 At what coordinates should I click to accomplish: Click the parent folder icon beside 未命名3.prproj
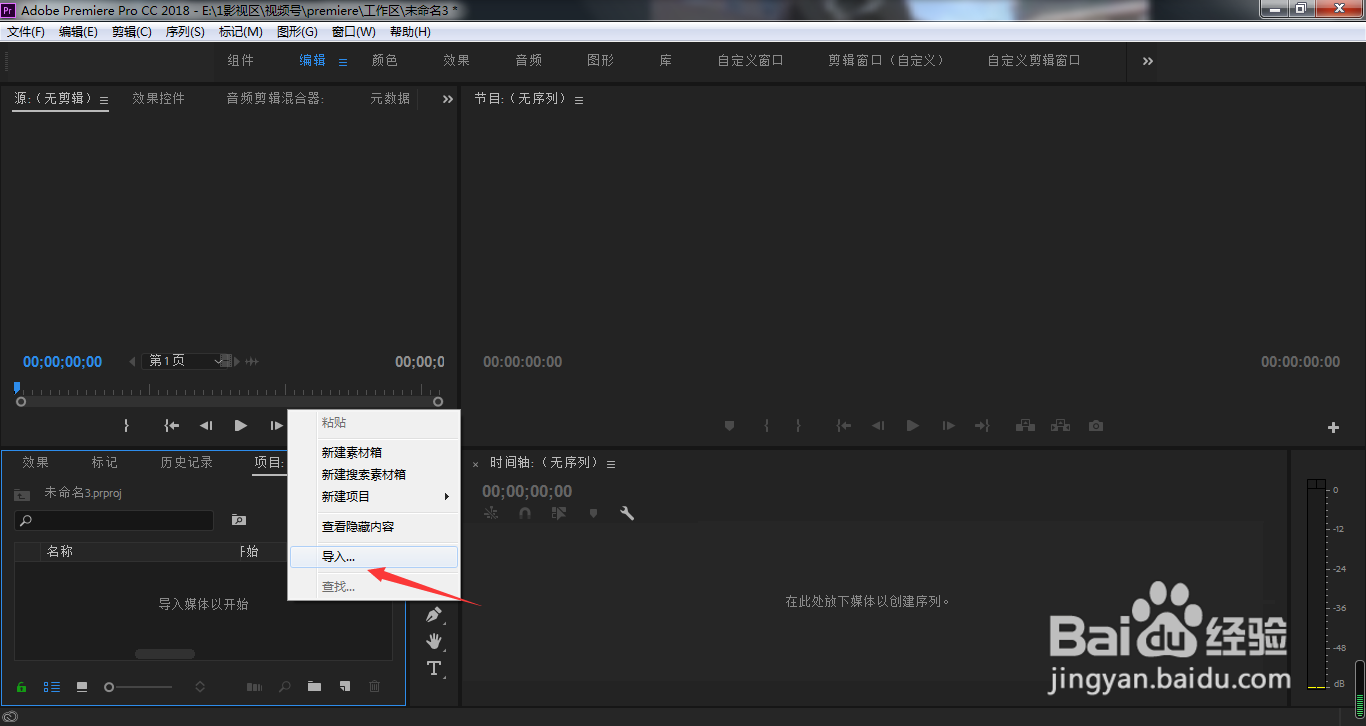[x=22, y=494]
